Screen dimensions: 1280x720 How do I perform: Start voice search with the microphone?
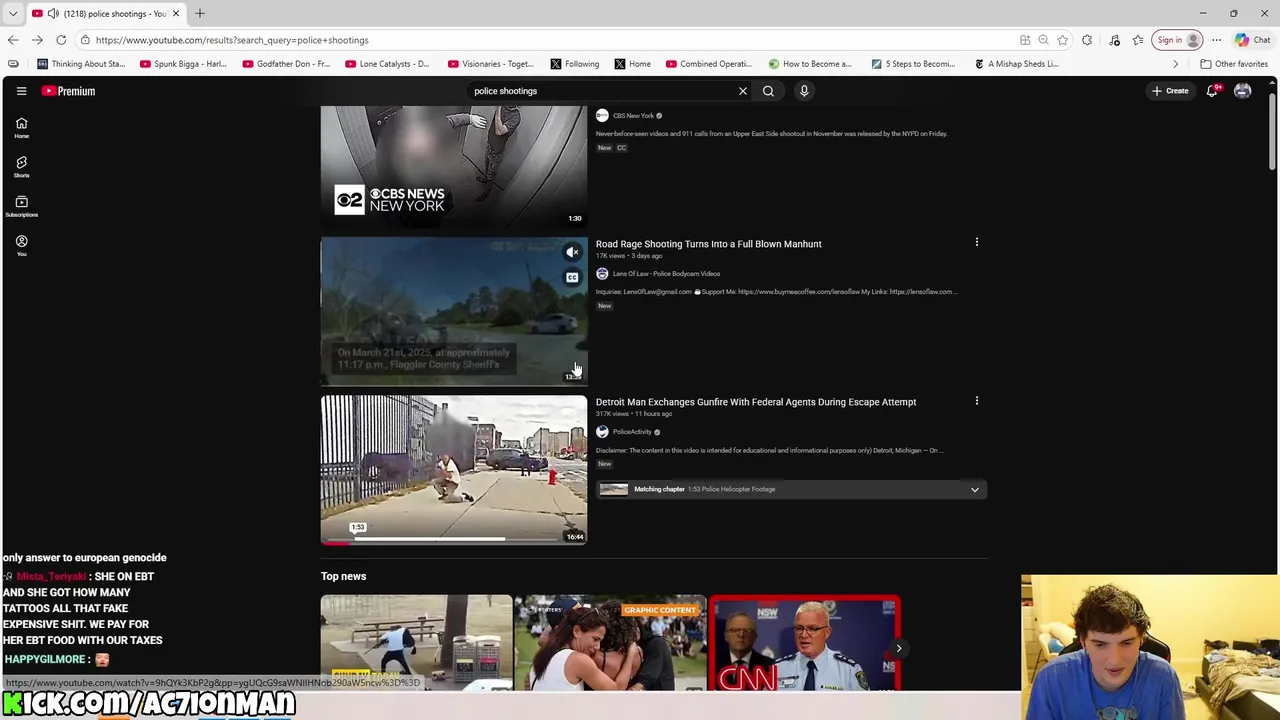[x=804, y=91]
